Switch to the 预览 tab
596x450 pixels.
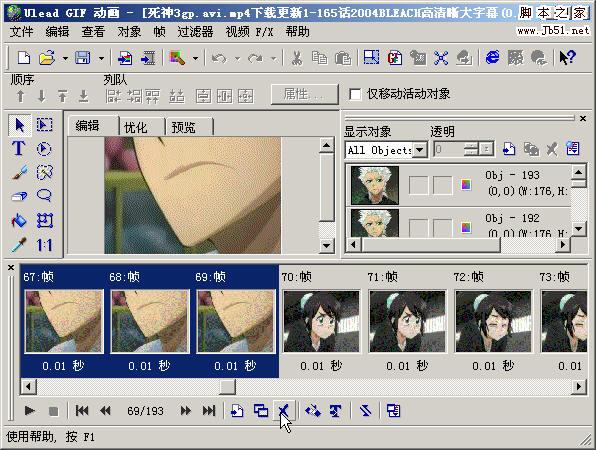tap(189, 127)
